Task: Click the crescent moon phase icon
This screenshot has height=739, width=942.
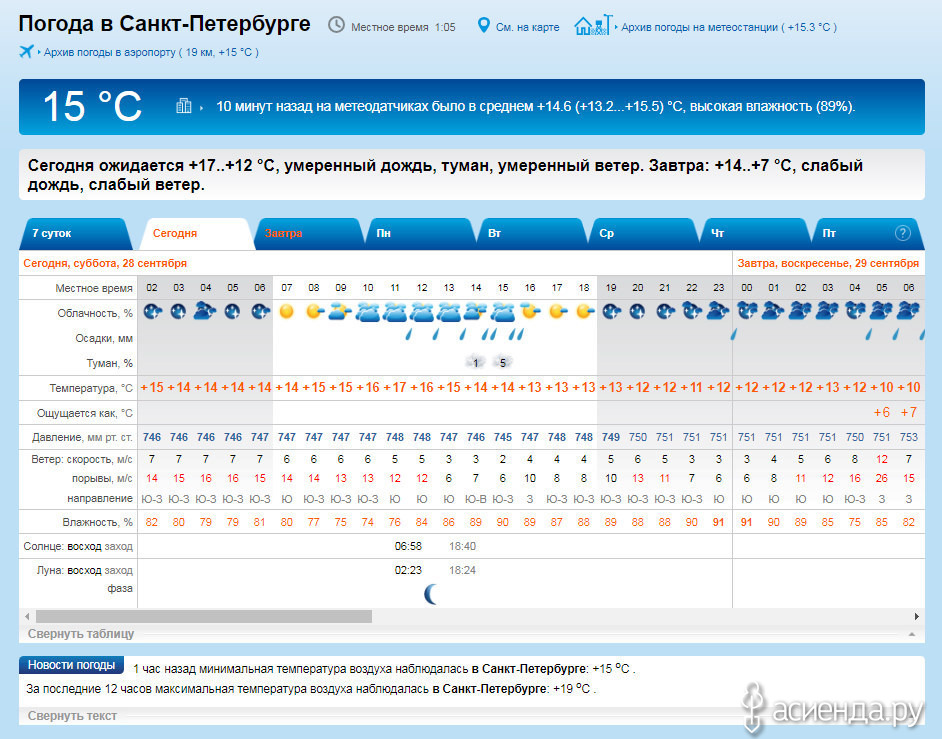Action: click(x=431, y=594)
